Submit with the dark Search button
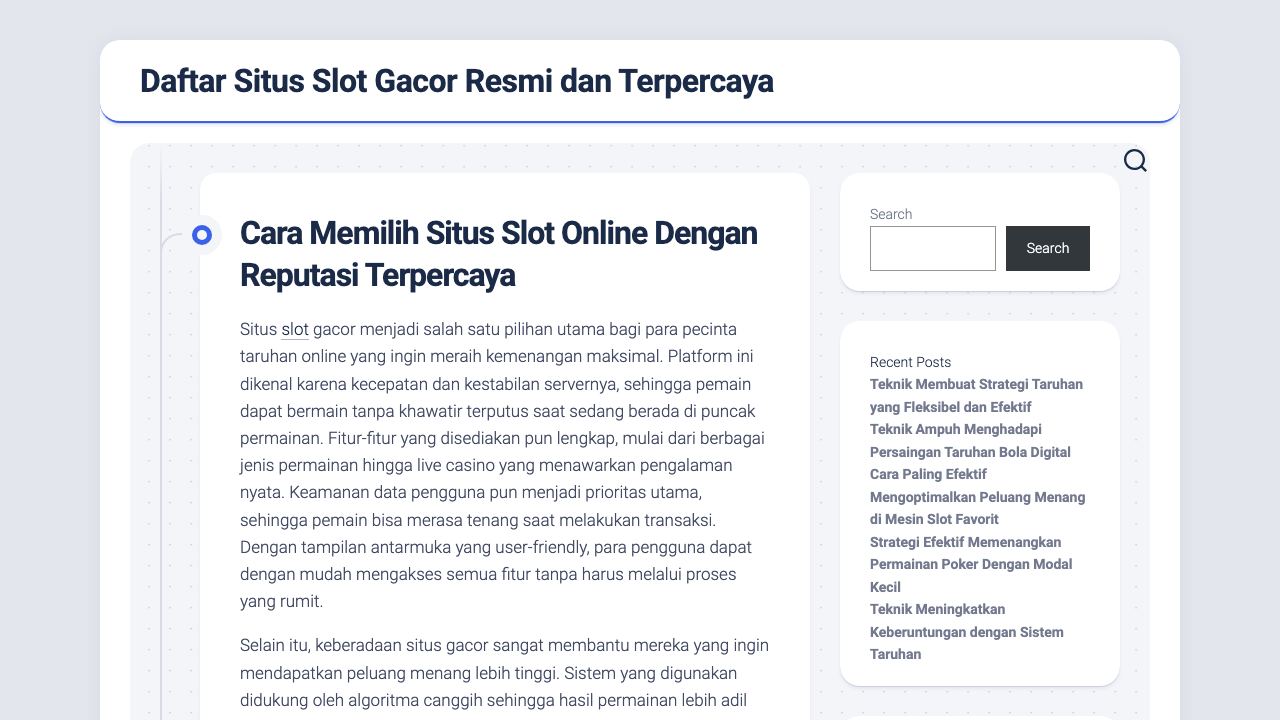 click(x=1048, y=248)
